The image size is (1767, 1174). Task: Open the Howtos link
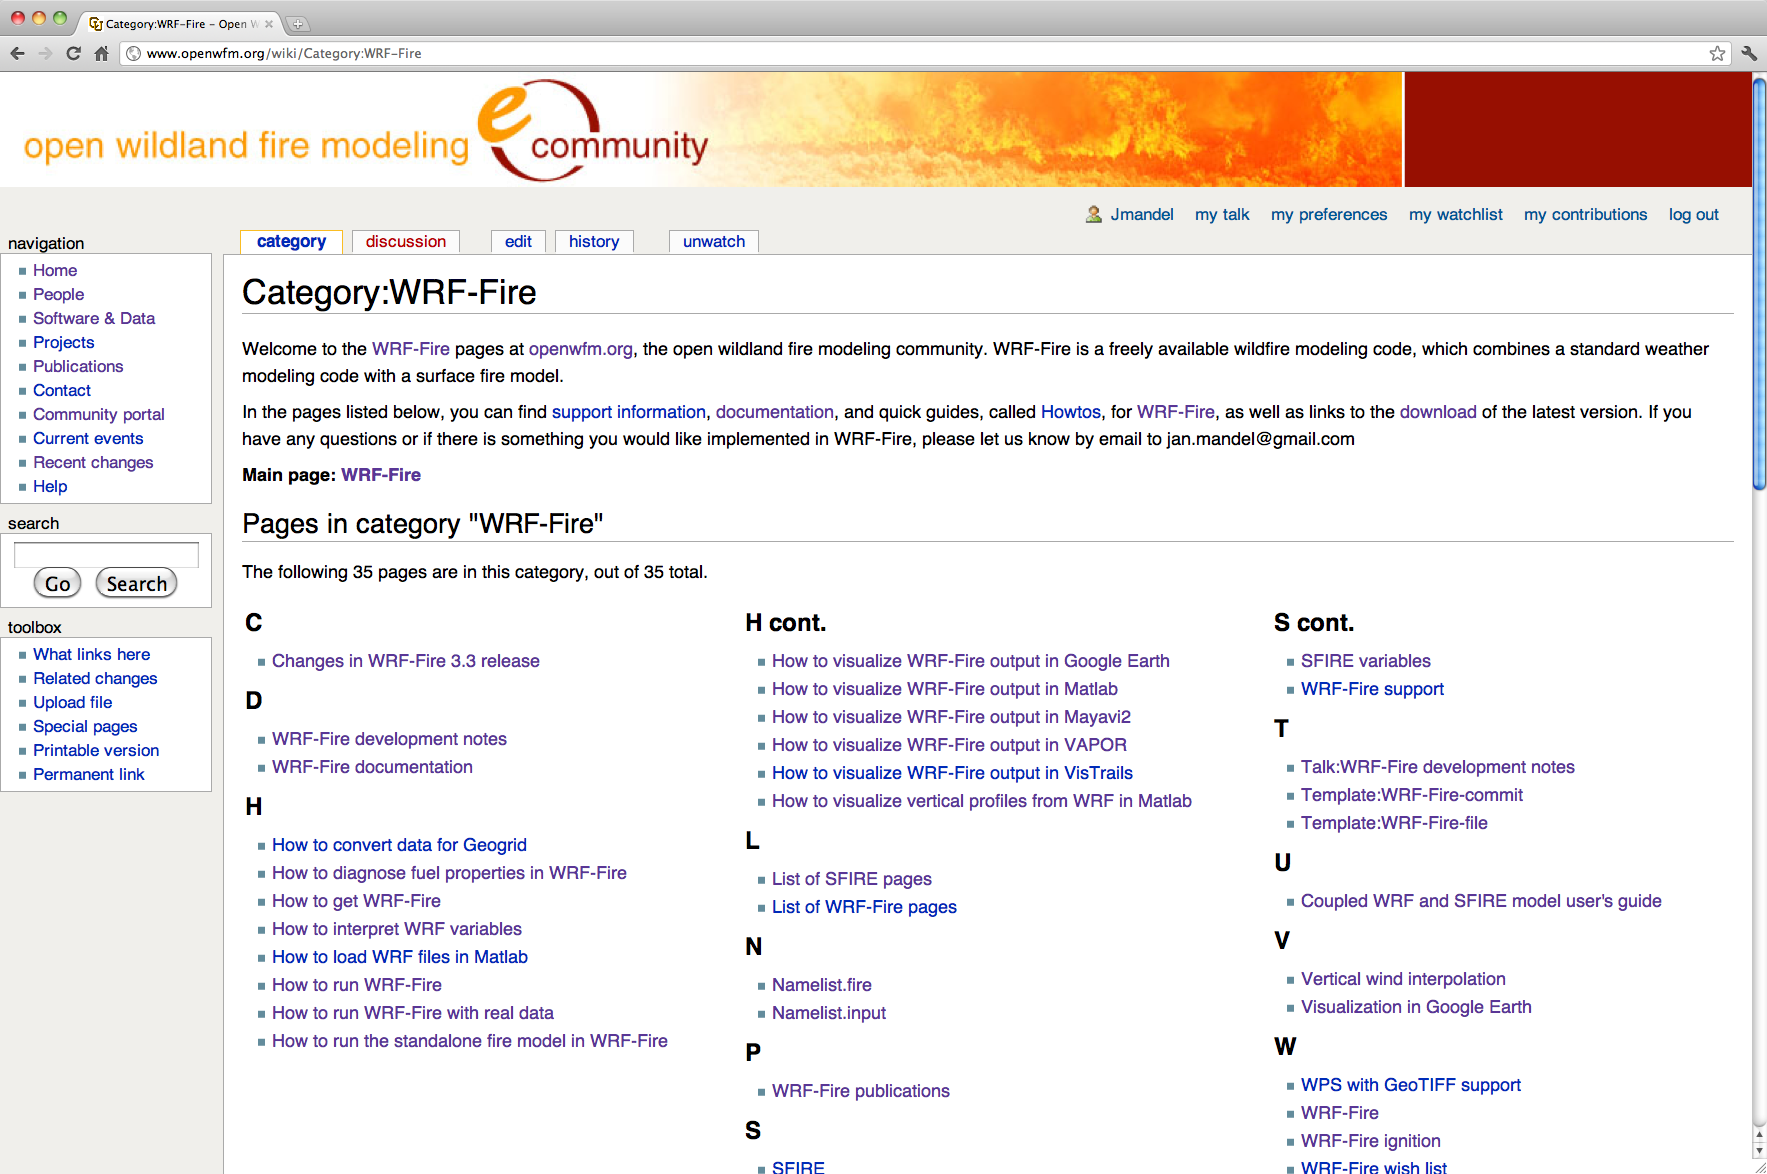[x=1071, y=412]
